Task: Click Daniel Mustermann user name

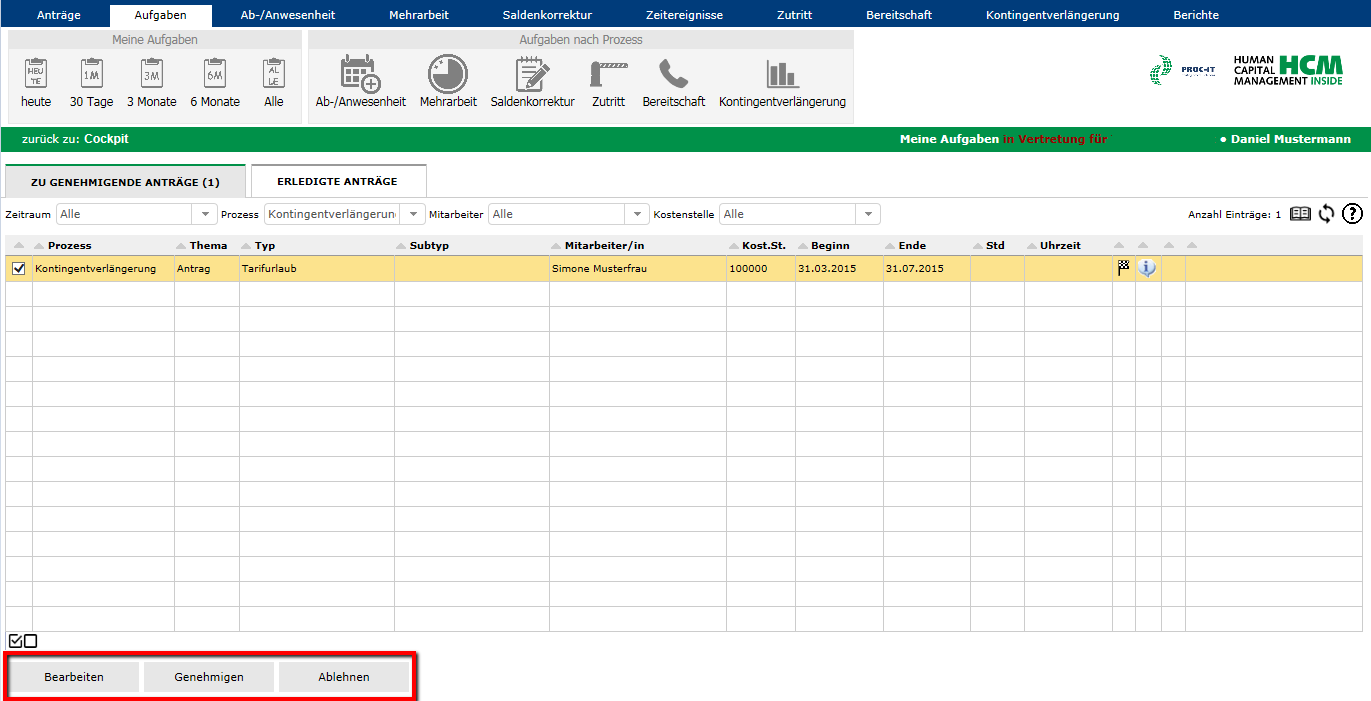Action: tap(1290, 139)
